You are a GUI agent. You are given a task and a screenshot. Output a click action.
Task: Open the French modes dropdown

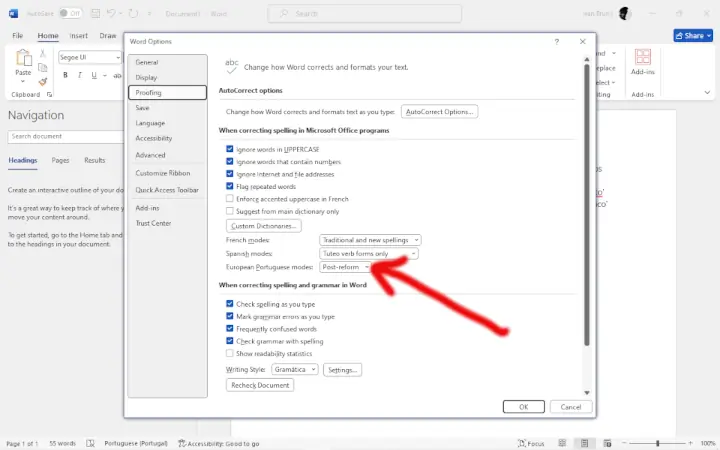tap(370, 240)
